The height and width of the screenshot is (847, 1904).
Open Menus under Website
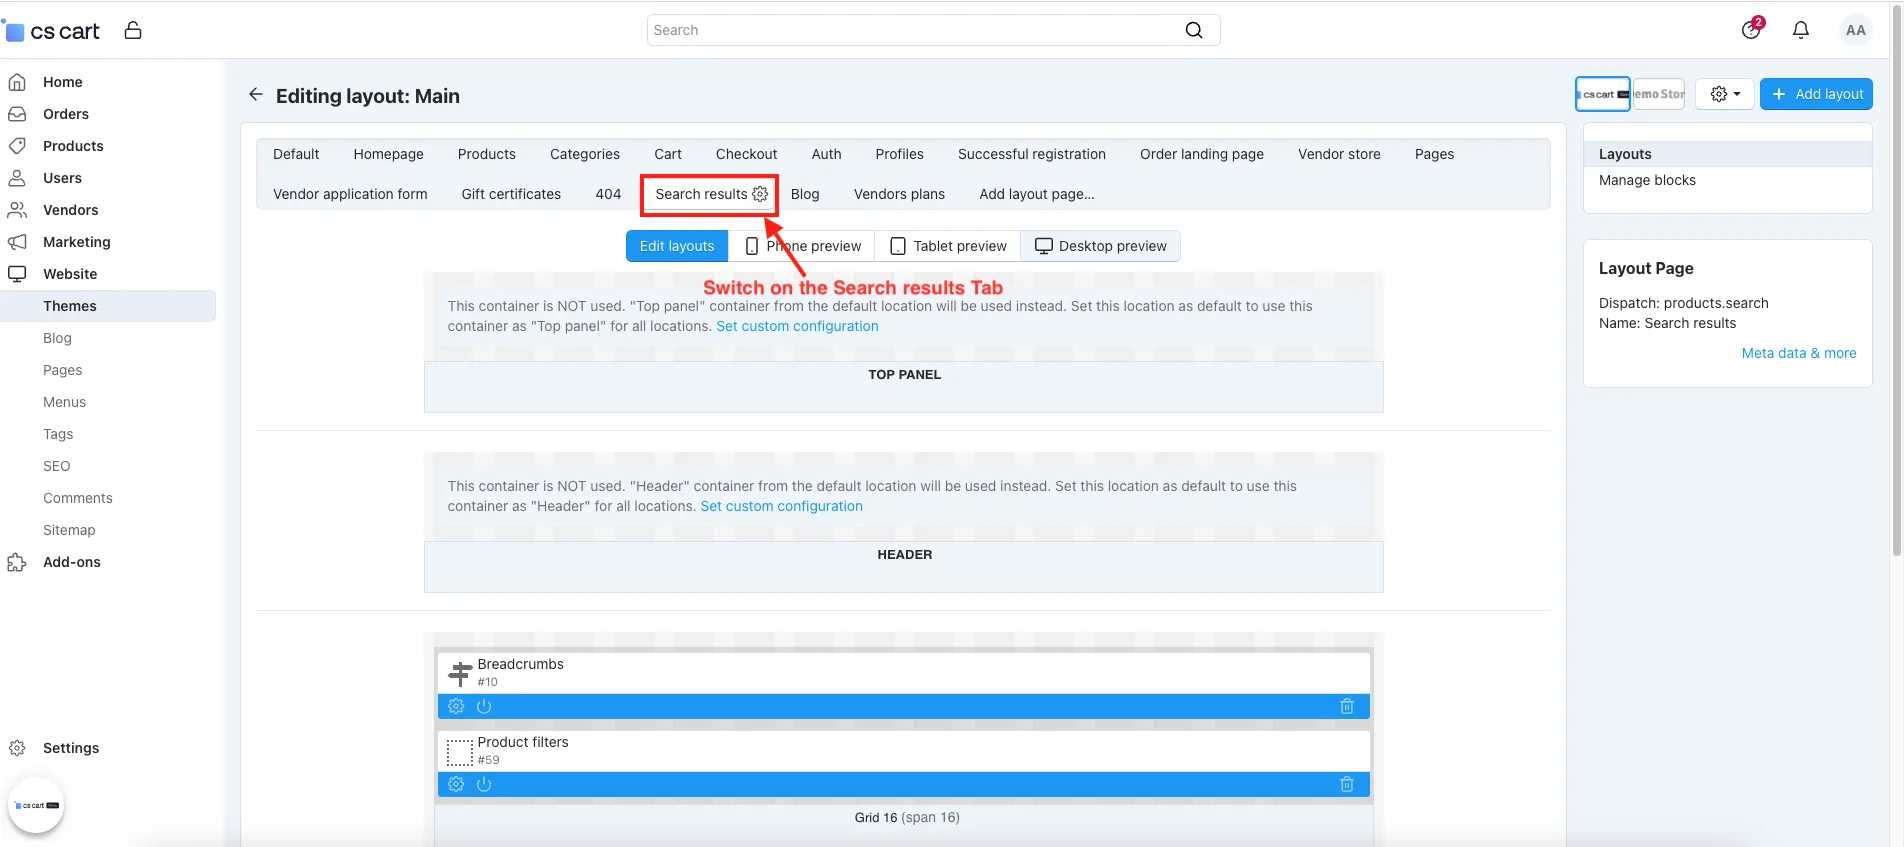(64, 402)
